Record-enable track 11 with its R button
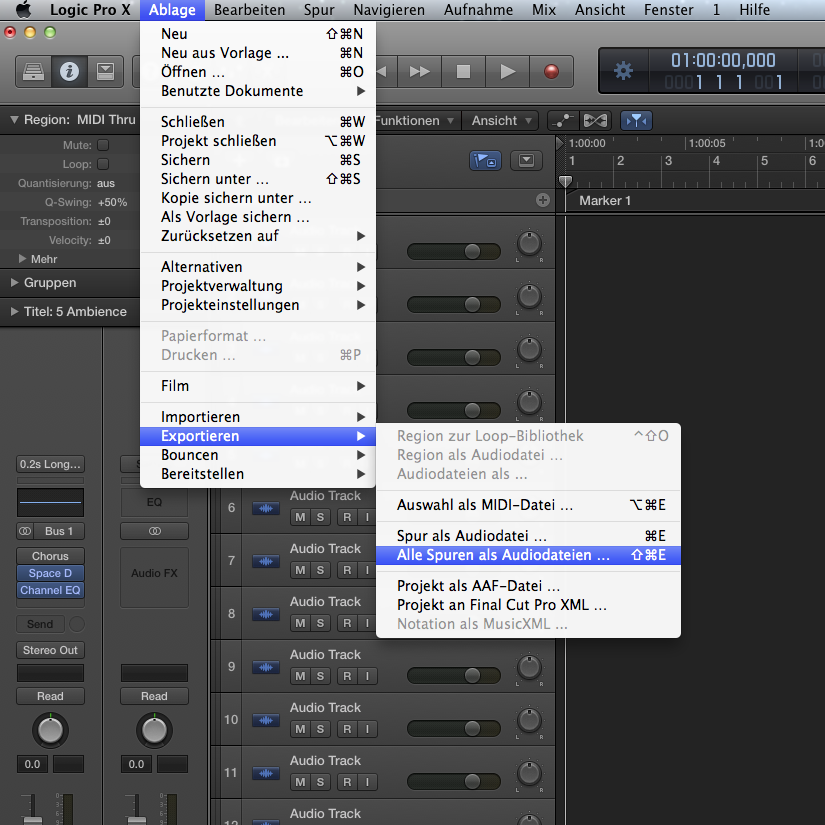This screenshot has height=825, width=825. pyautogui.click(x=347, y=782)
